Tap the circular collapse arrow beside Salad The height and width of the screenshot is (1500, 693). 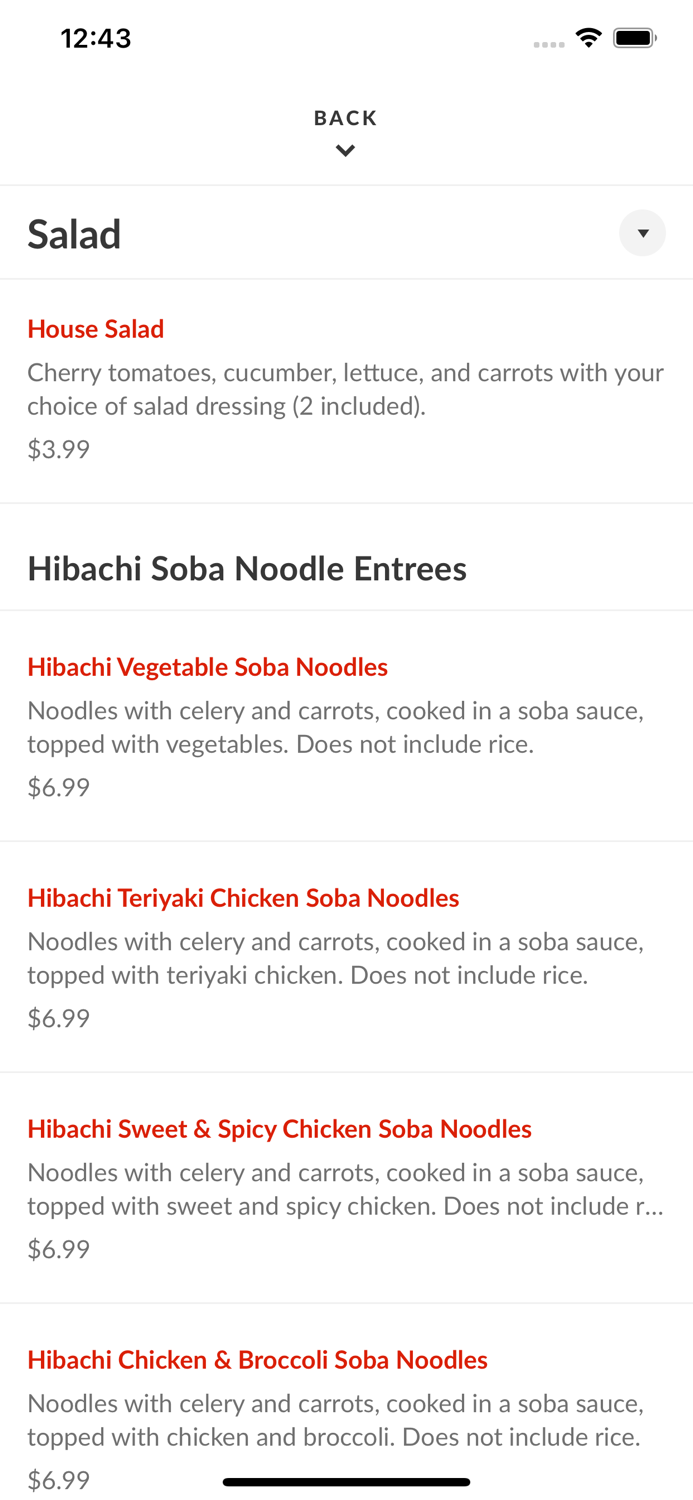[642, 233]
